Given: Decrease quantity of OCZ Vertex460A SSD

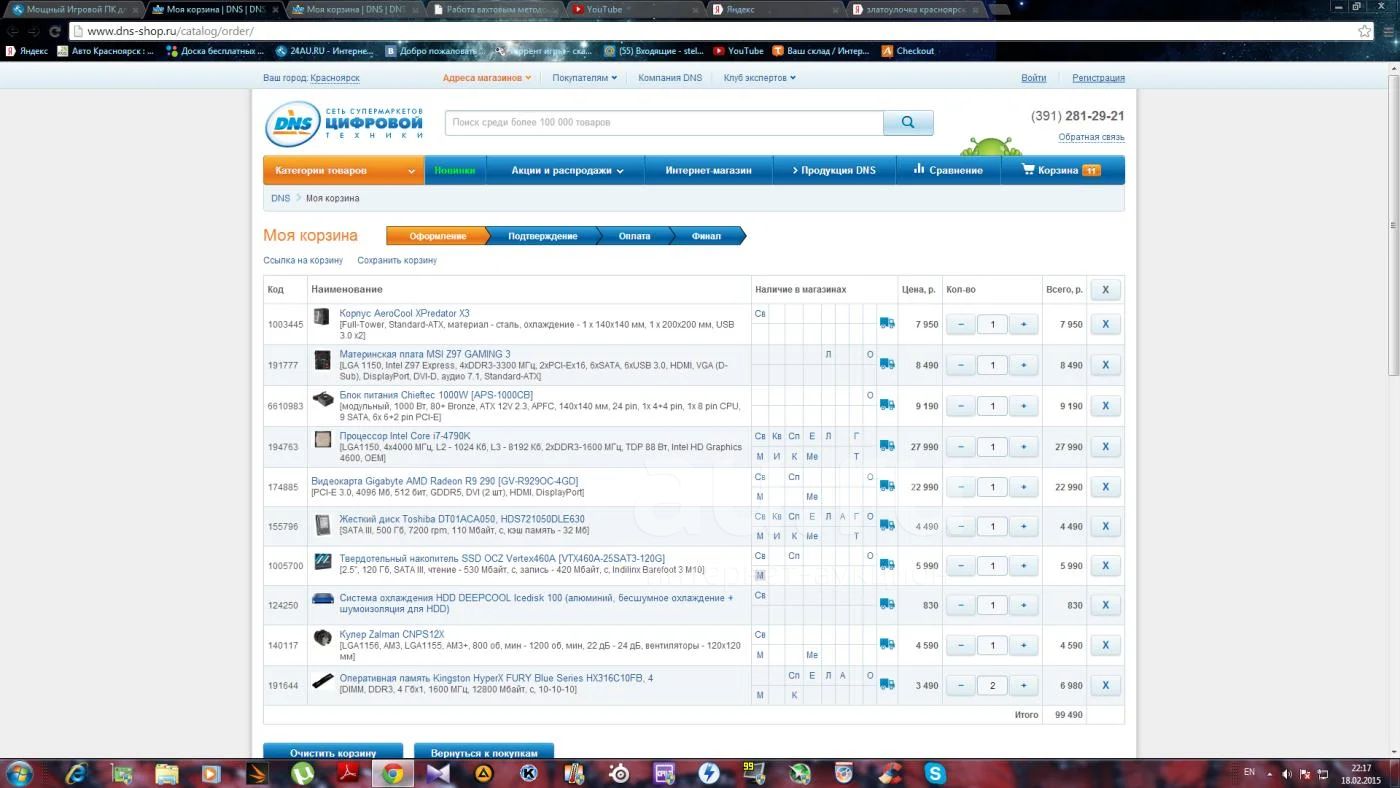Looking at the screenshot, I should pos(961,565).
